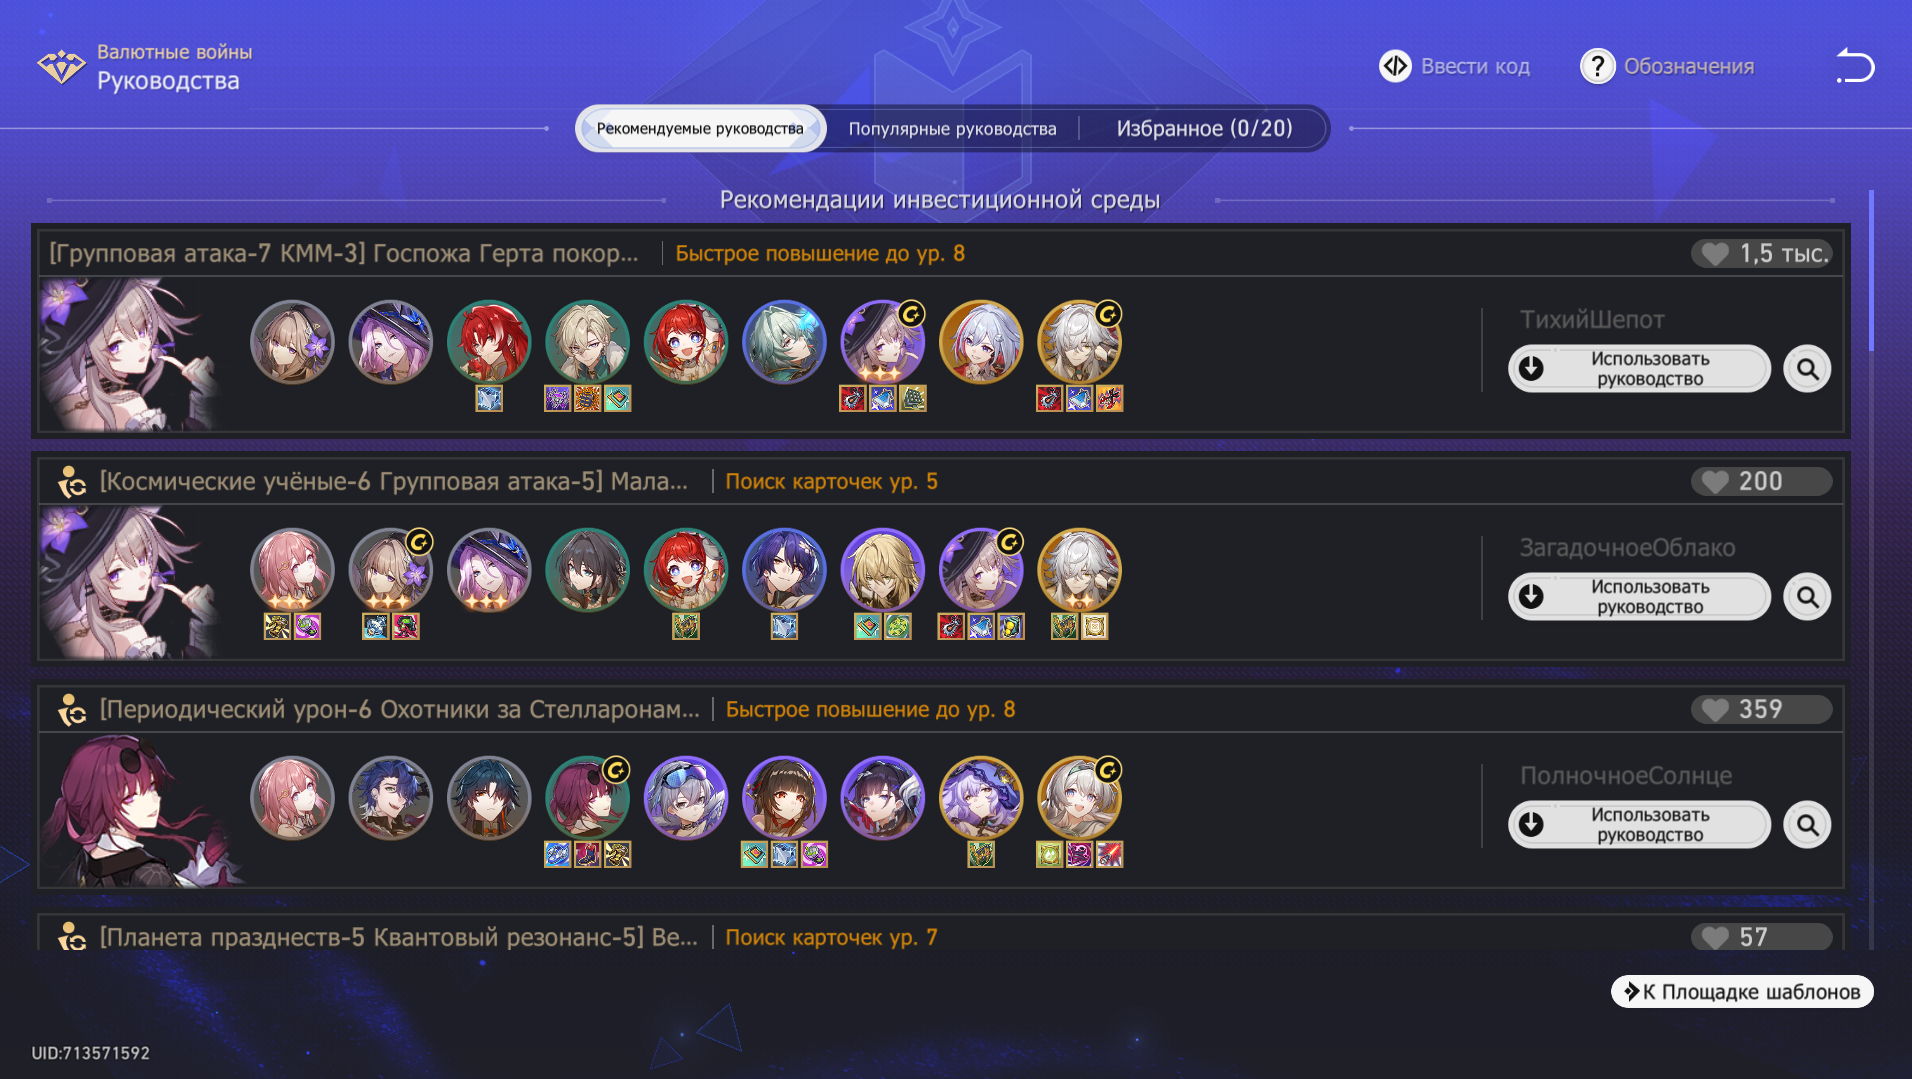The width and height of the screenshot is (1912, 1079).
Task: Use the guide by ЗагадочноеОблако
Action: tap(1639, 597)
